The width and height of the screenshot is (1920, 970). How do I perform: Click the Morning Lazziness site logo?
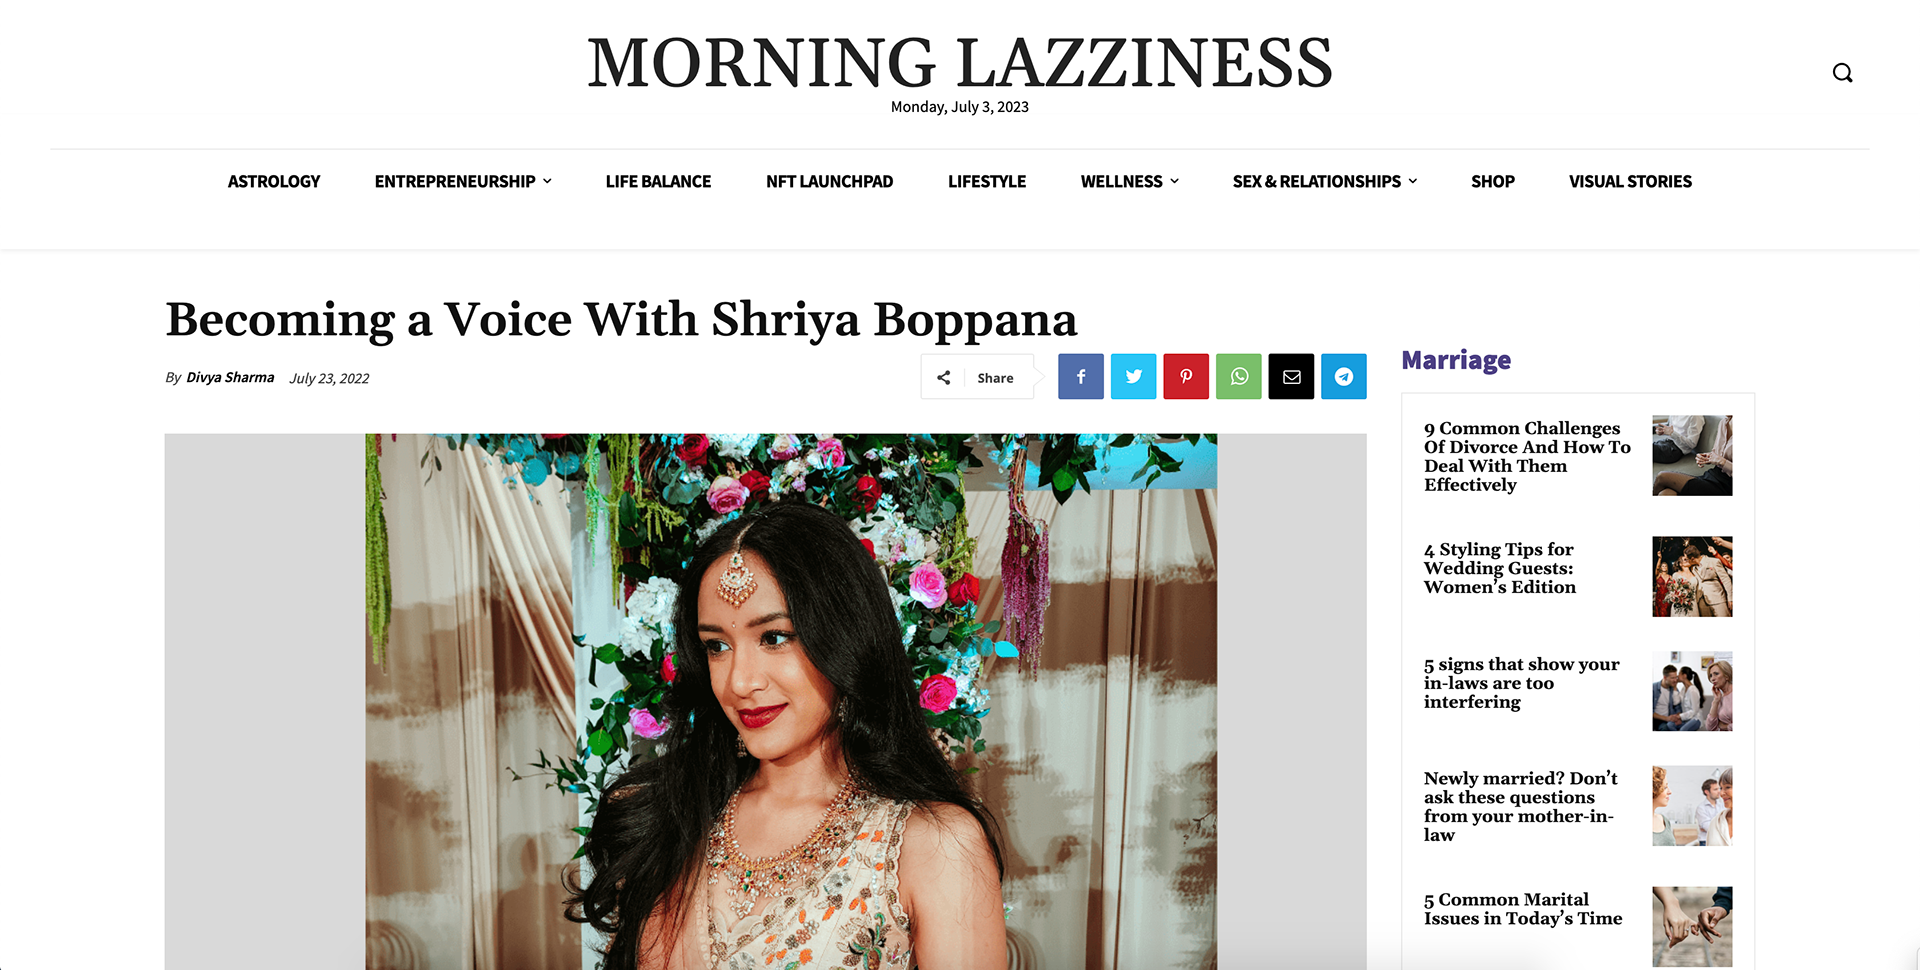pos(960,62)
